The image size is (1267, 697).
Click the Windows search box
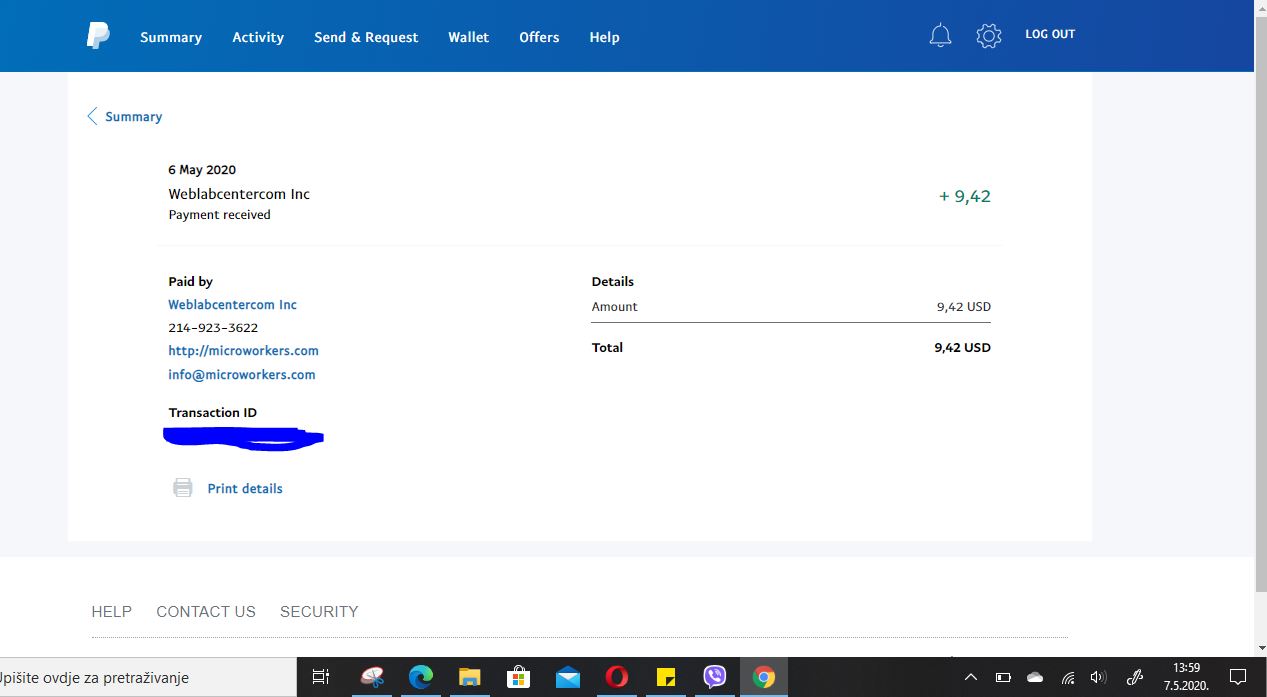click(148, 677)
